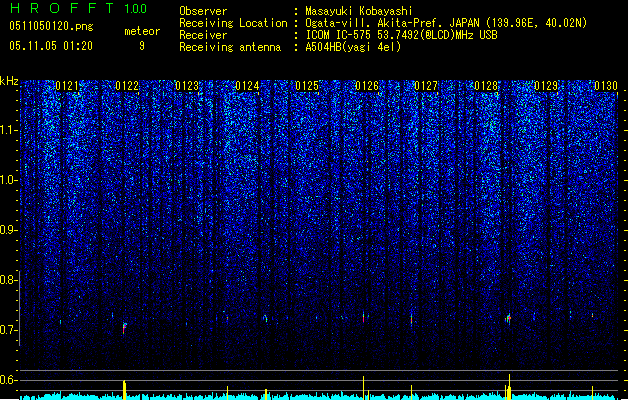The width and height of the screenshot is (629, 400).
Task: Click the meteor label
Action: click(142, 31)
